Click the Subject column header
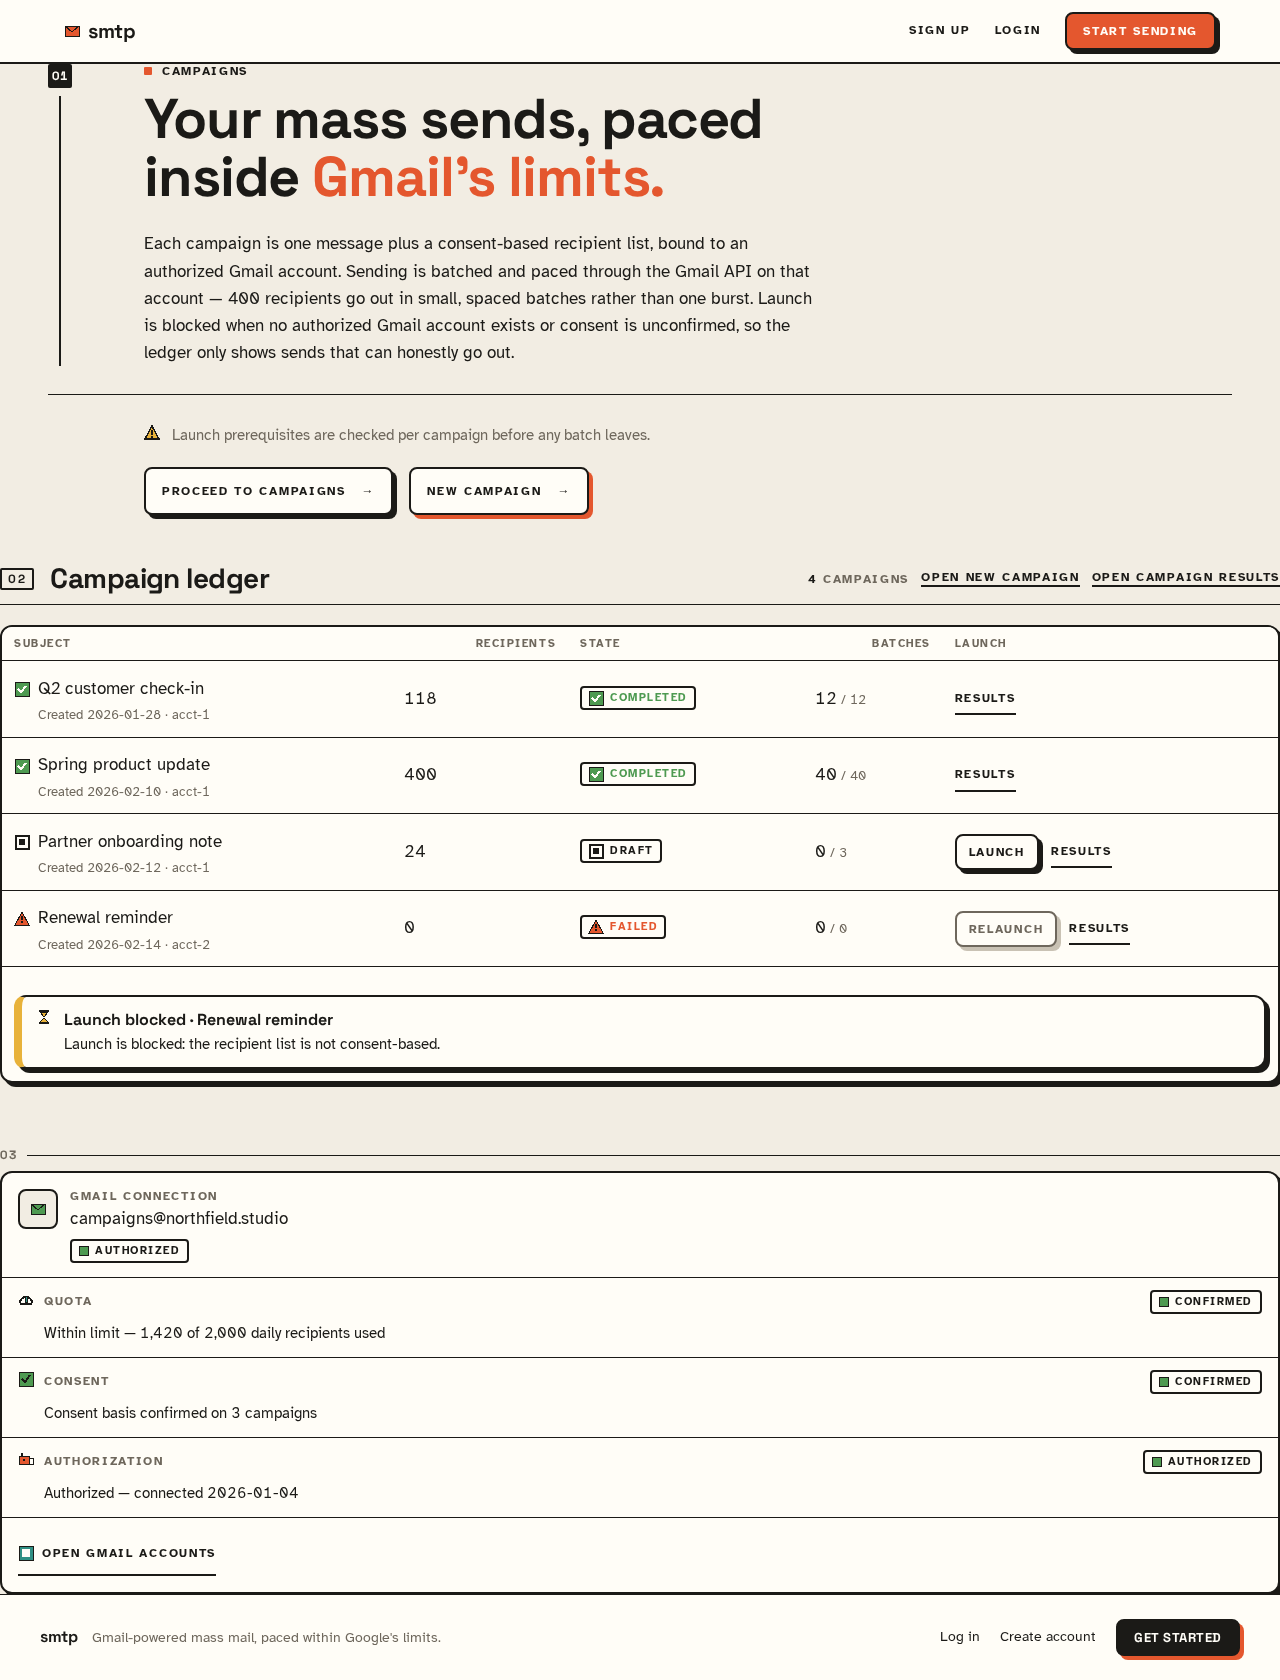 tap(42, 643)
